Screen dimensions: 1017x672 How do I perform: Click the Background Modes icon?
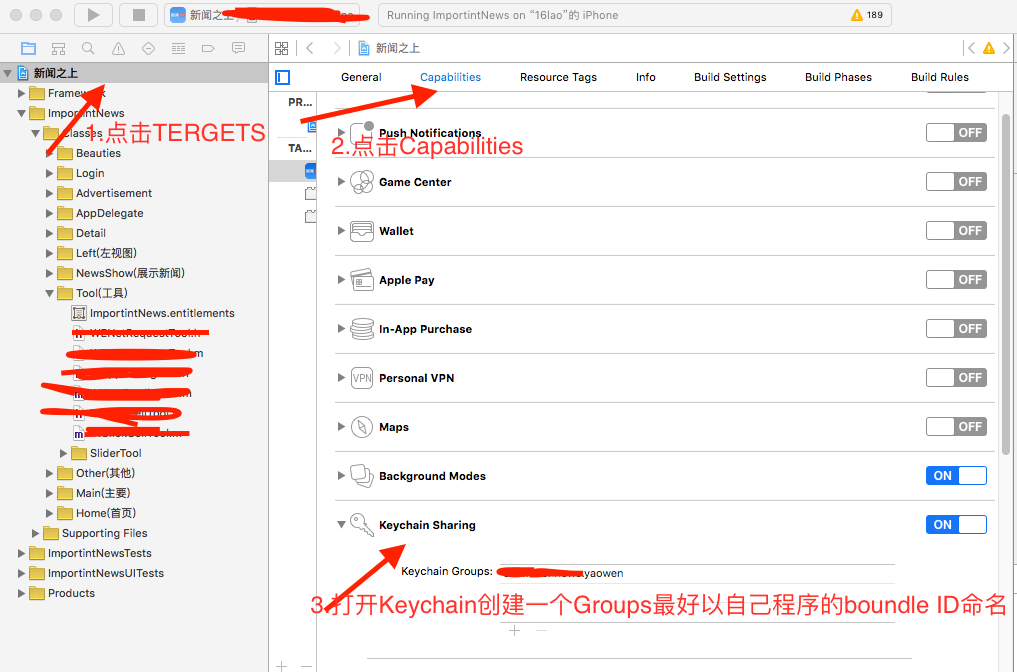pos(362,476)
